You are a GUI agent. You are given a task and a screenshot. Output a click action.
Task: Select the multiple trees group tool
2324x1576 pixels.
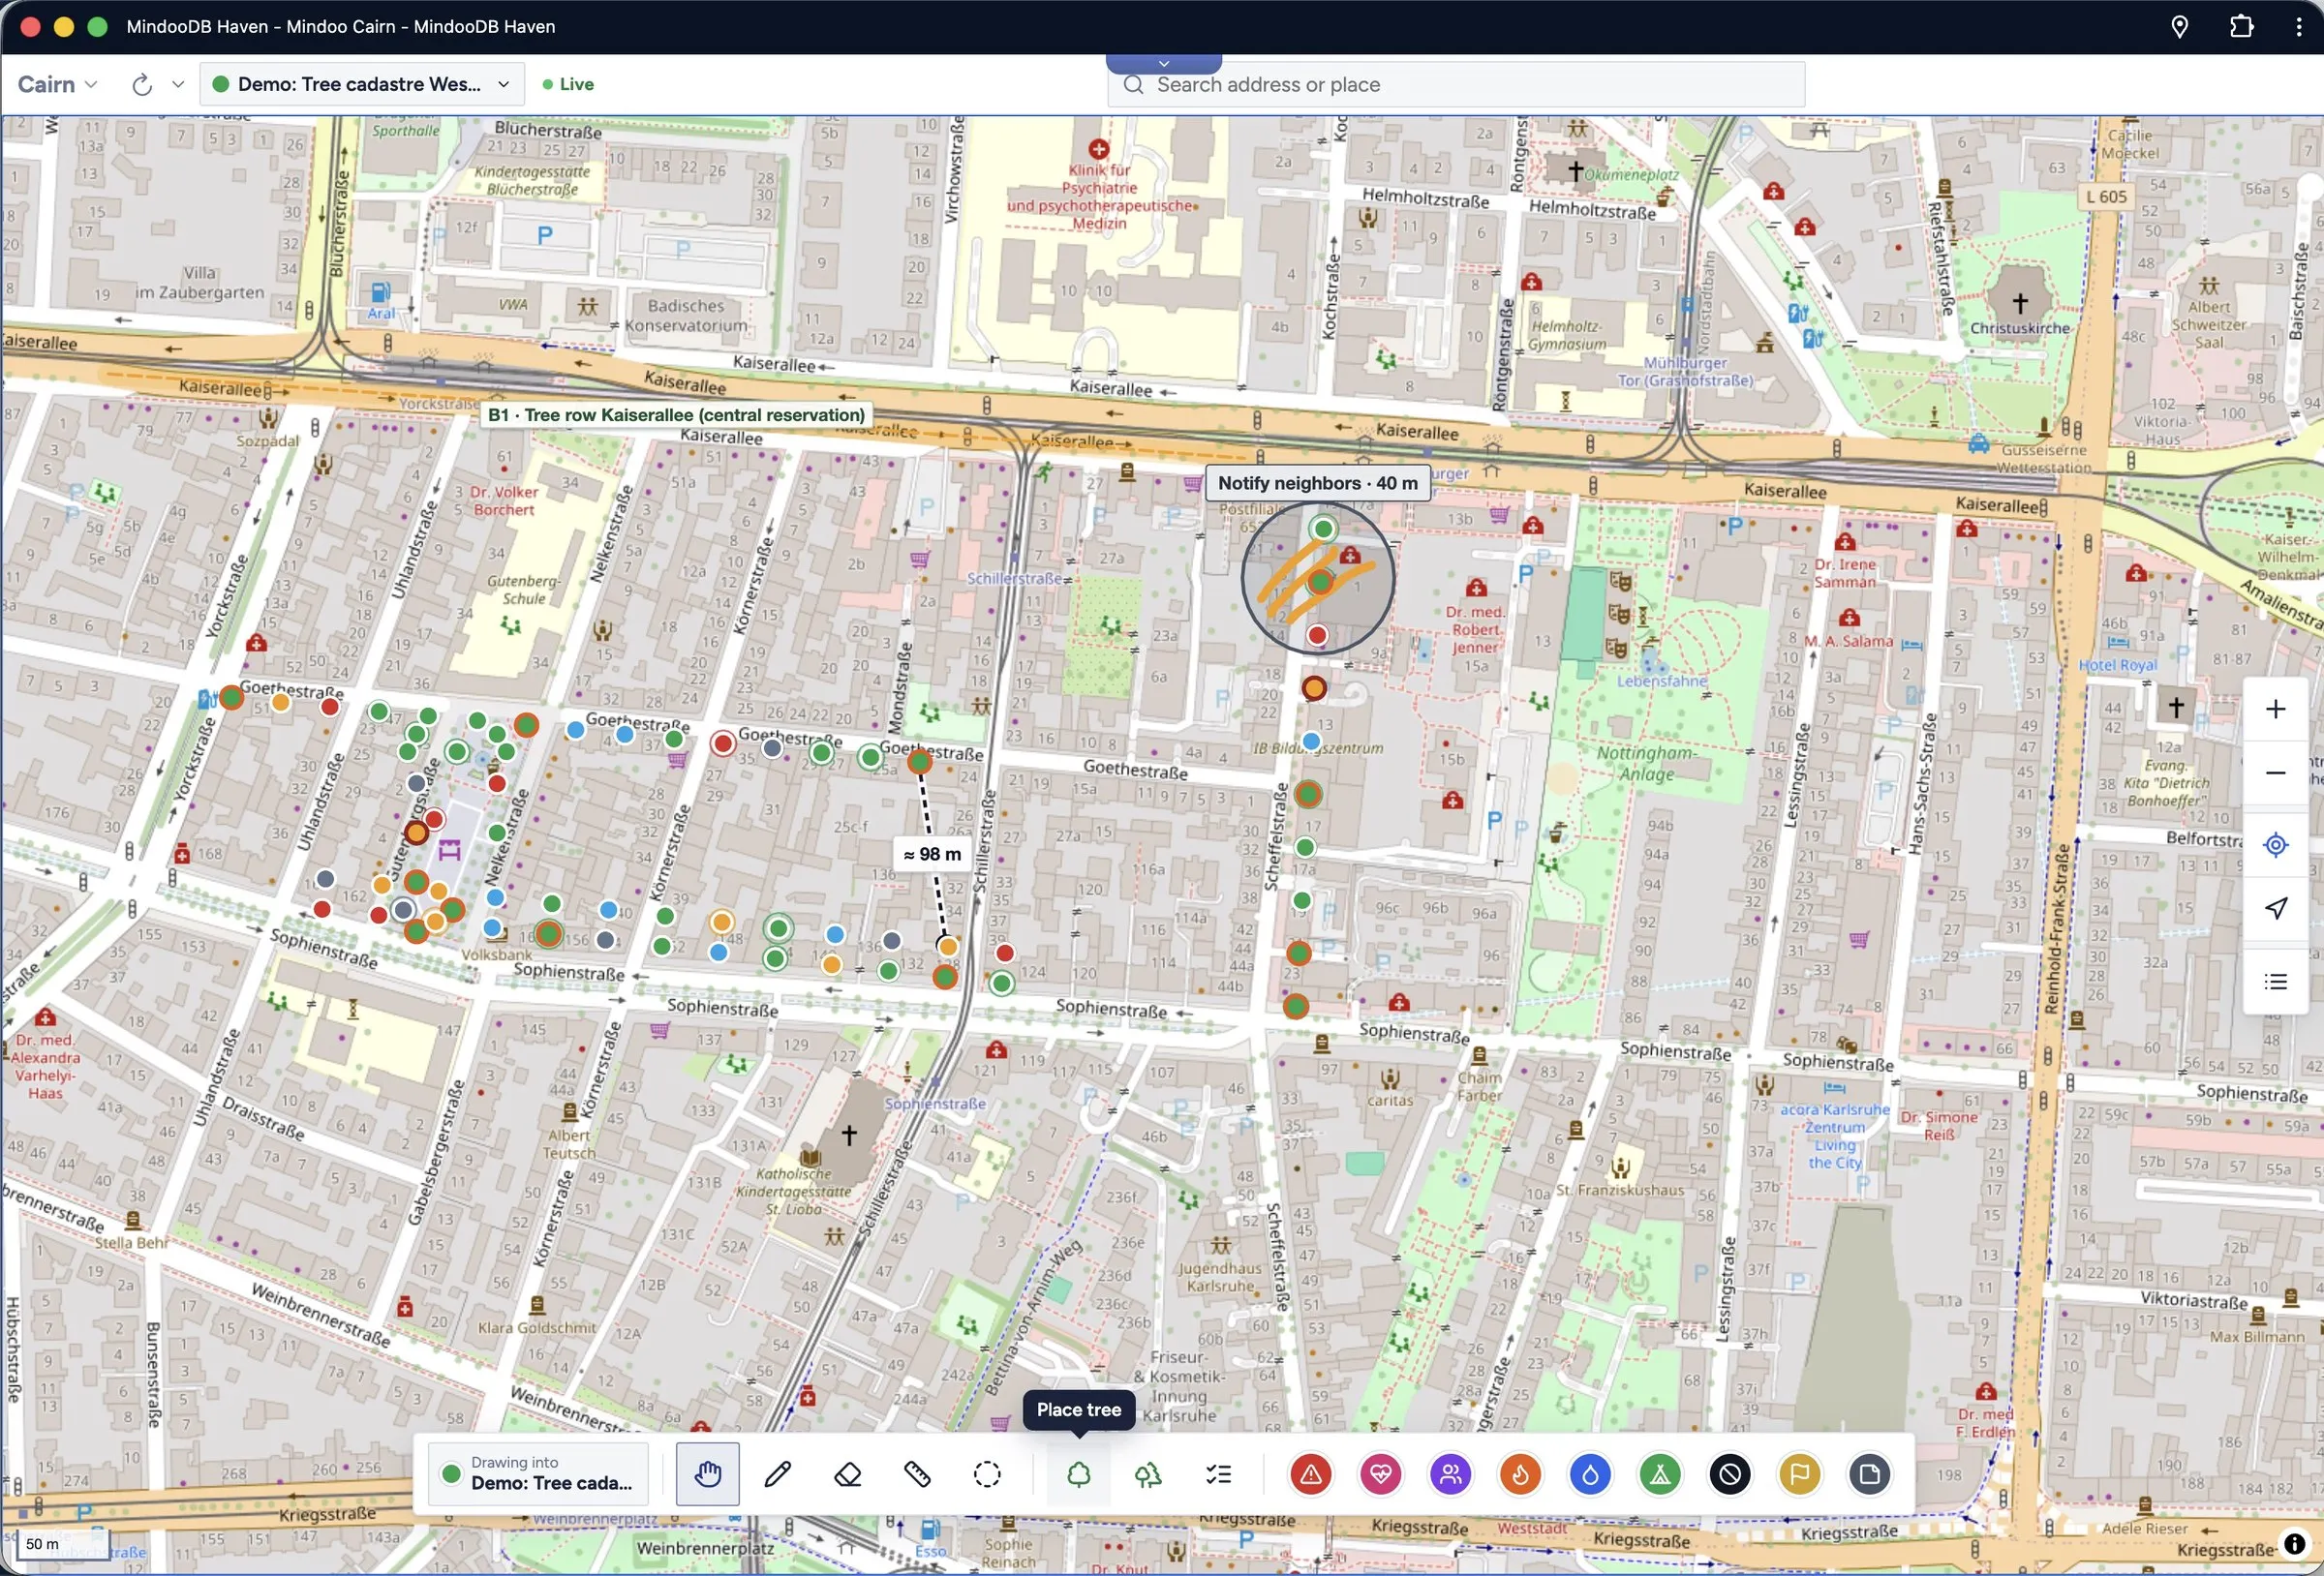1148,1473
